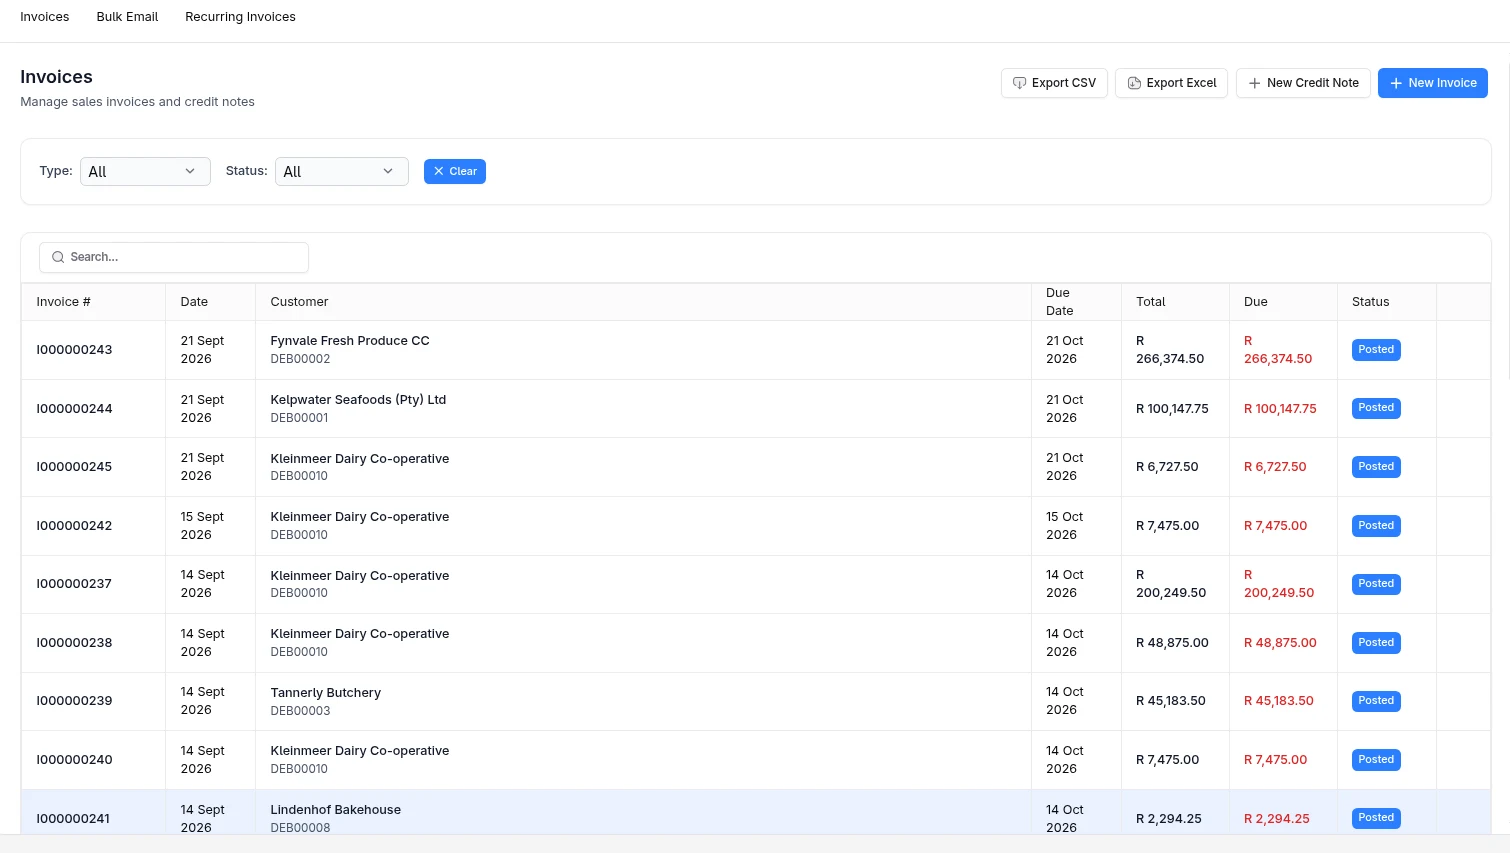Click the plus icon on New Invoice
The height and width of the screenshot is (853, 1510).
pos(1396,83)
